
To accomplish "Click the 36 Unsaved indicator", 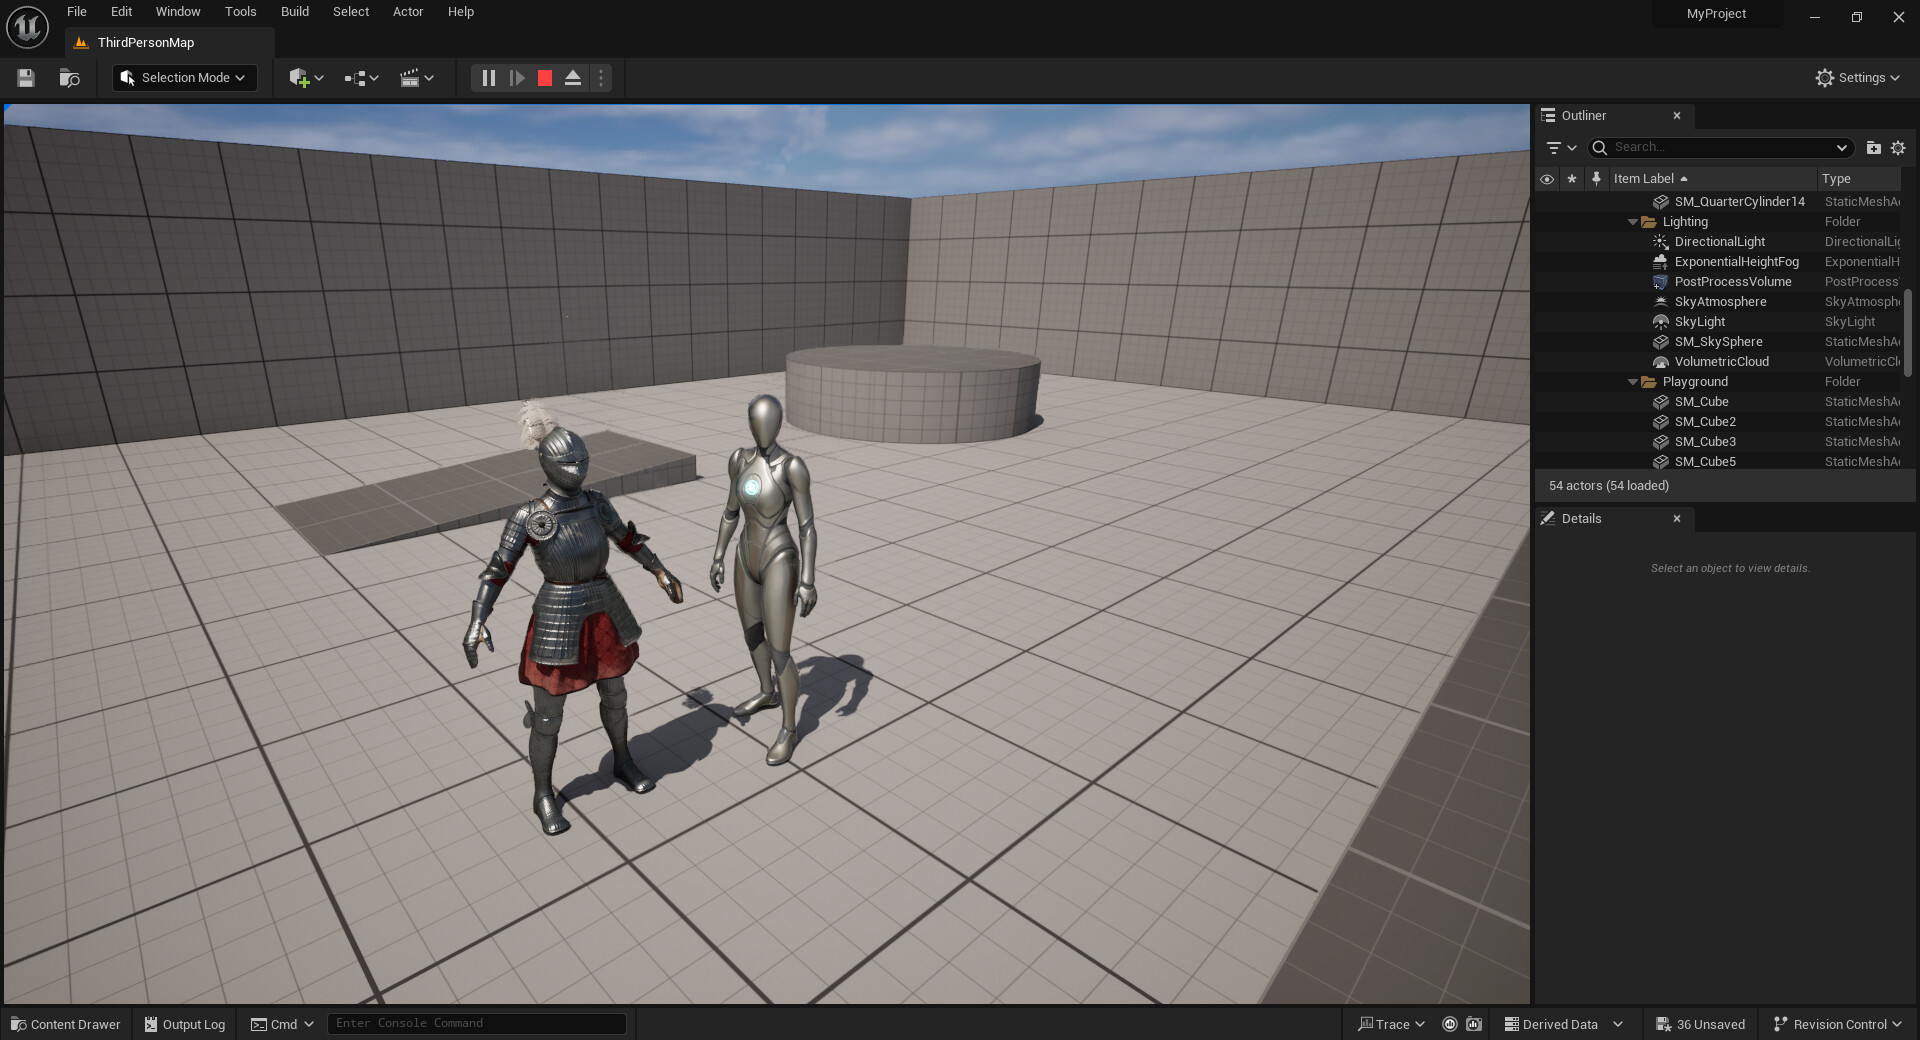I will point(1700,1025).
